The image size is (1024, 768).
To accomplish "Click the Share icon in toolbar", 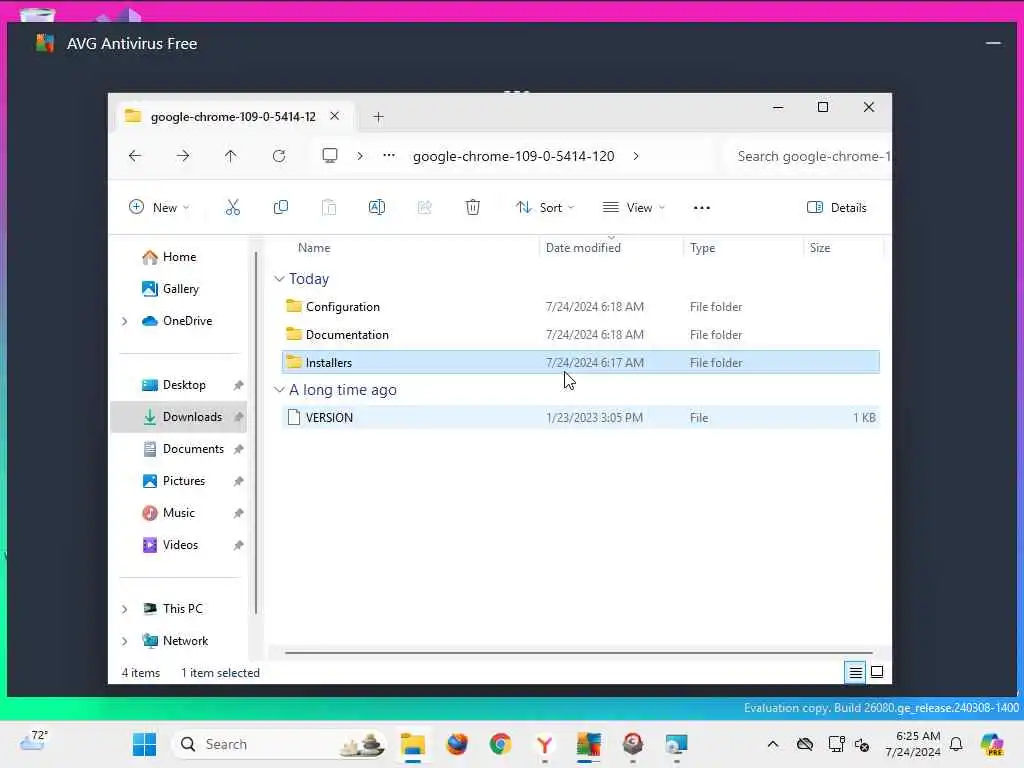I will click(424, 208).
